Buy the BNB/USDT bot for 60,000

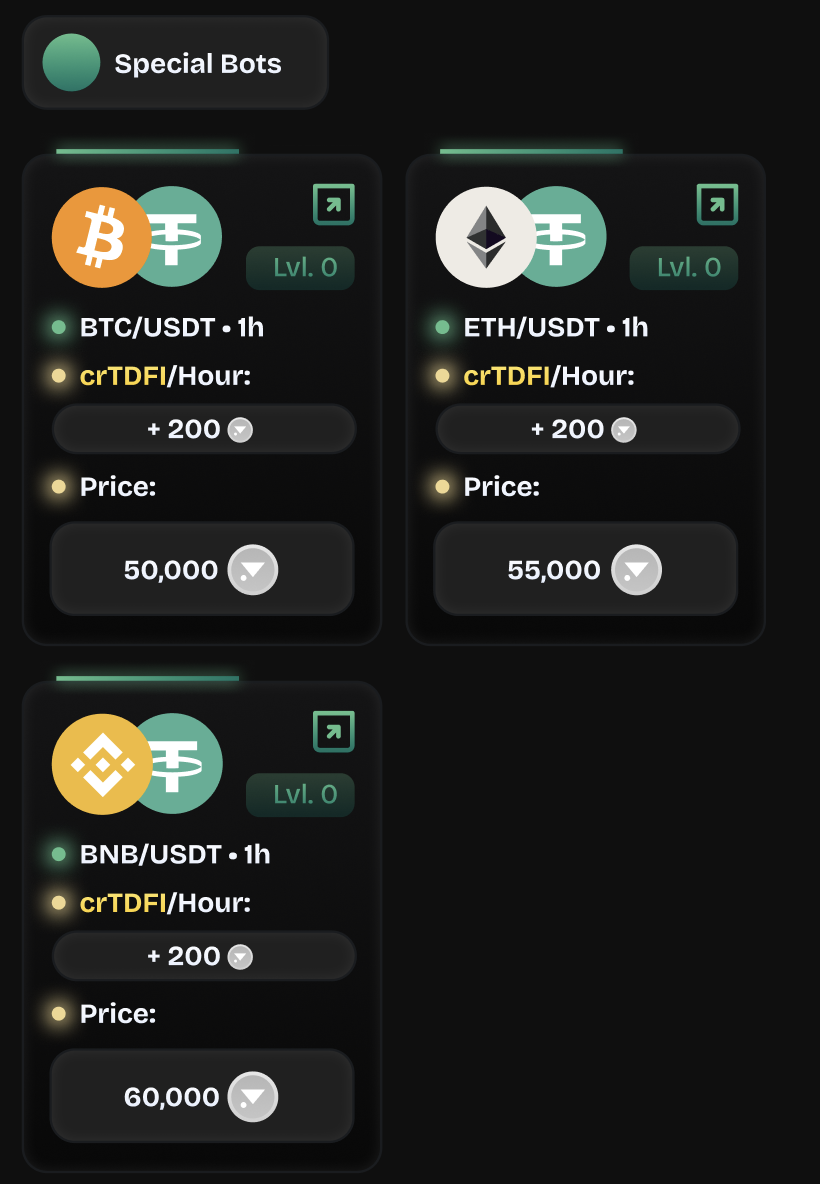tap(202, 1097)
